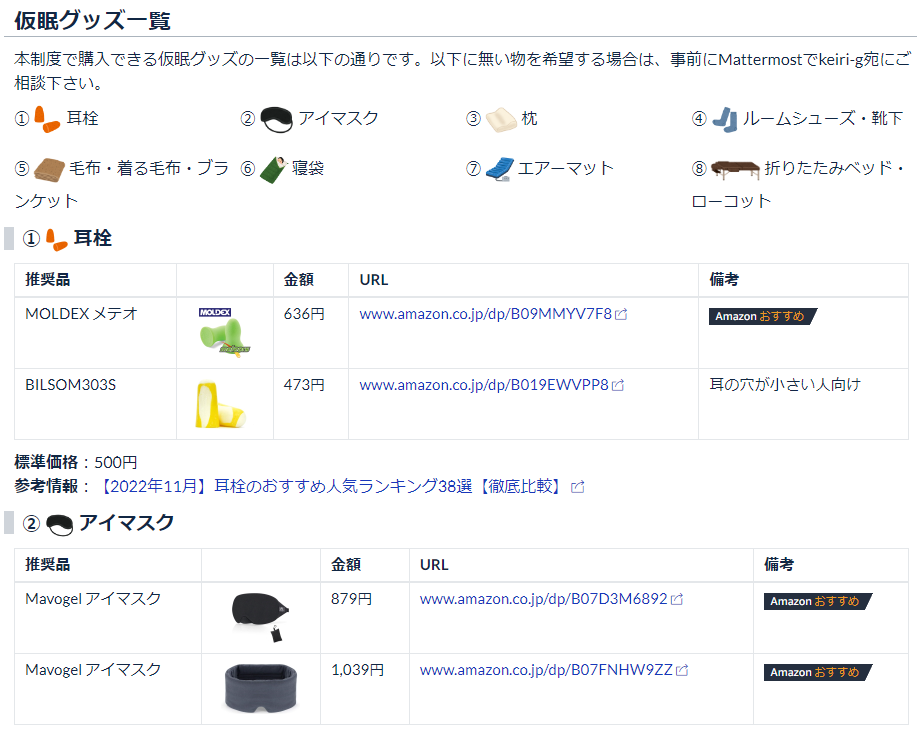Click the folding bed icon beside 折りたたみベッド
921x735 pixels.
coord(735,169)
